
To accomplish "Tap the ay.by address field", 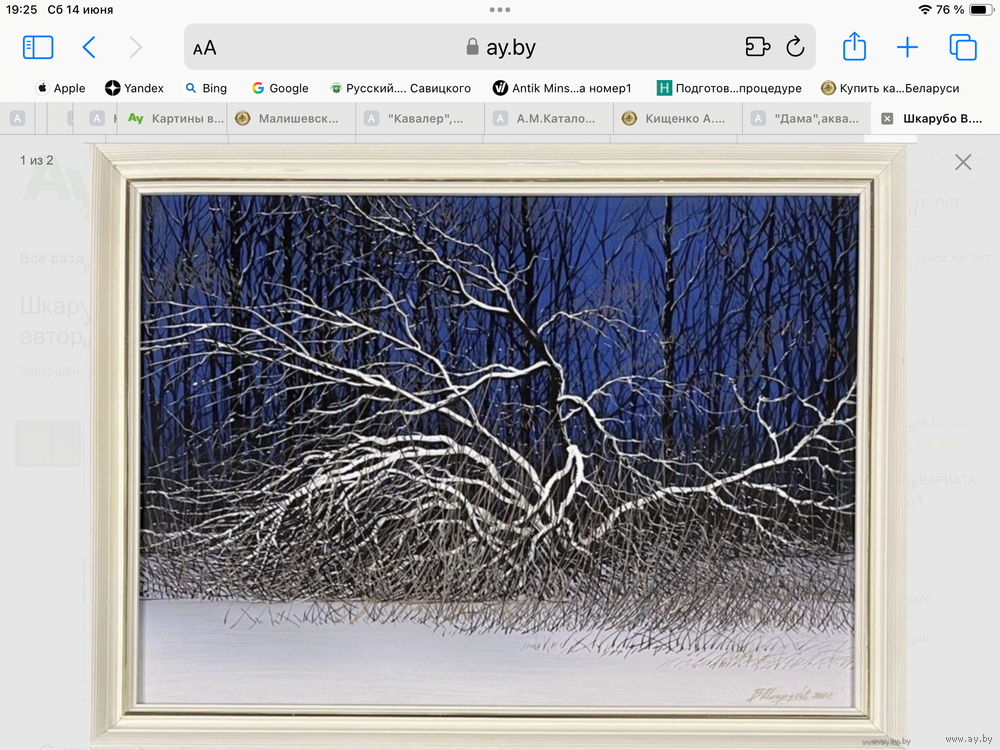I will tap(500, 47).
